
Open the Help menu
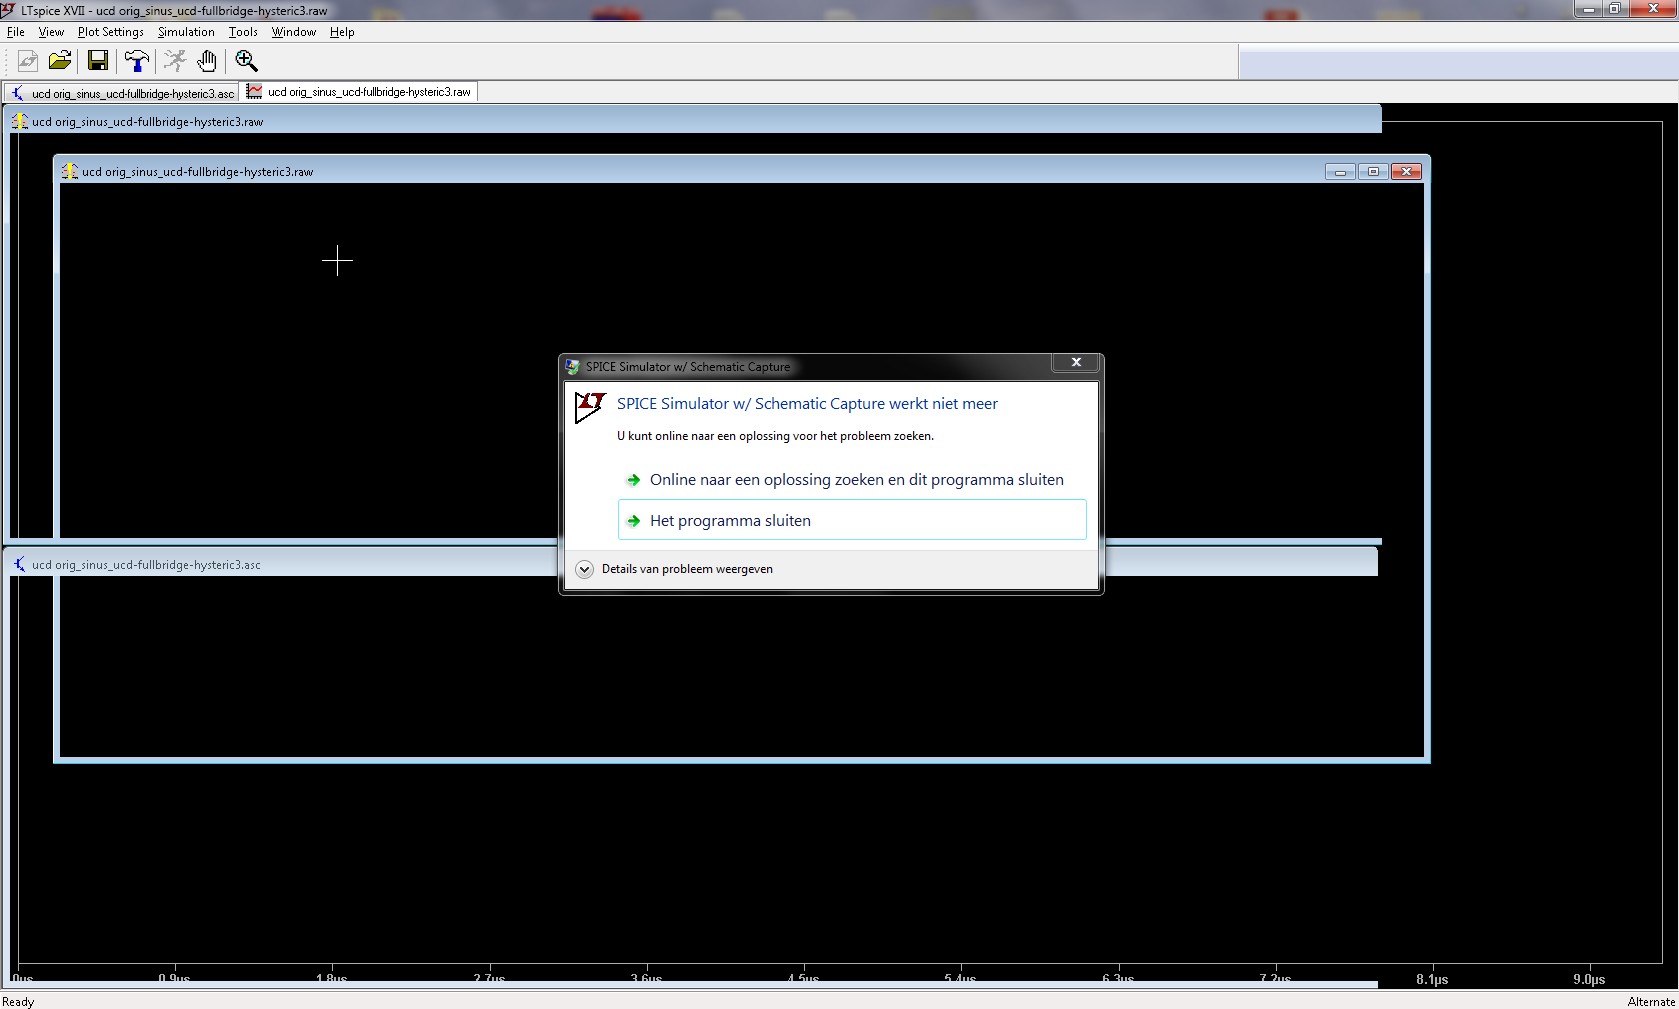tap(342, 32)
